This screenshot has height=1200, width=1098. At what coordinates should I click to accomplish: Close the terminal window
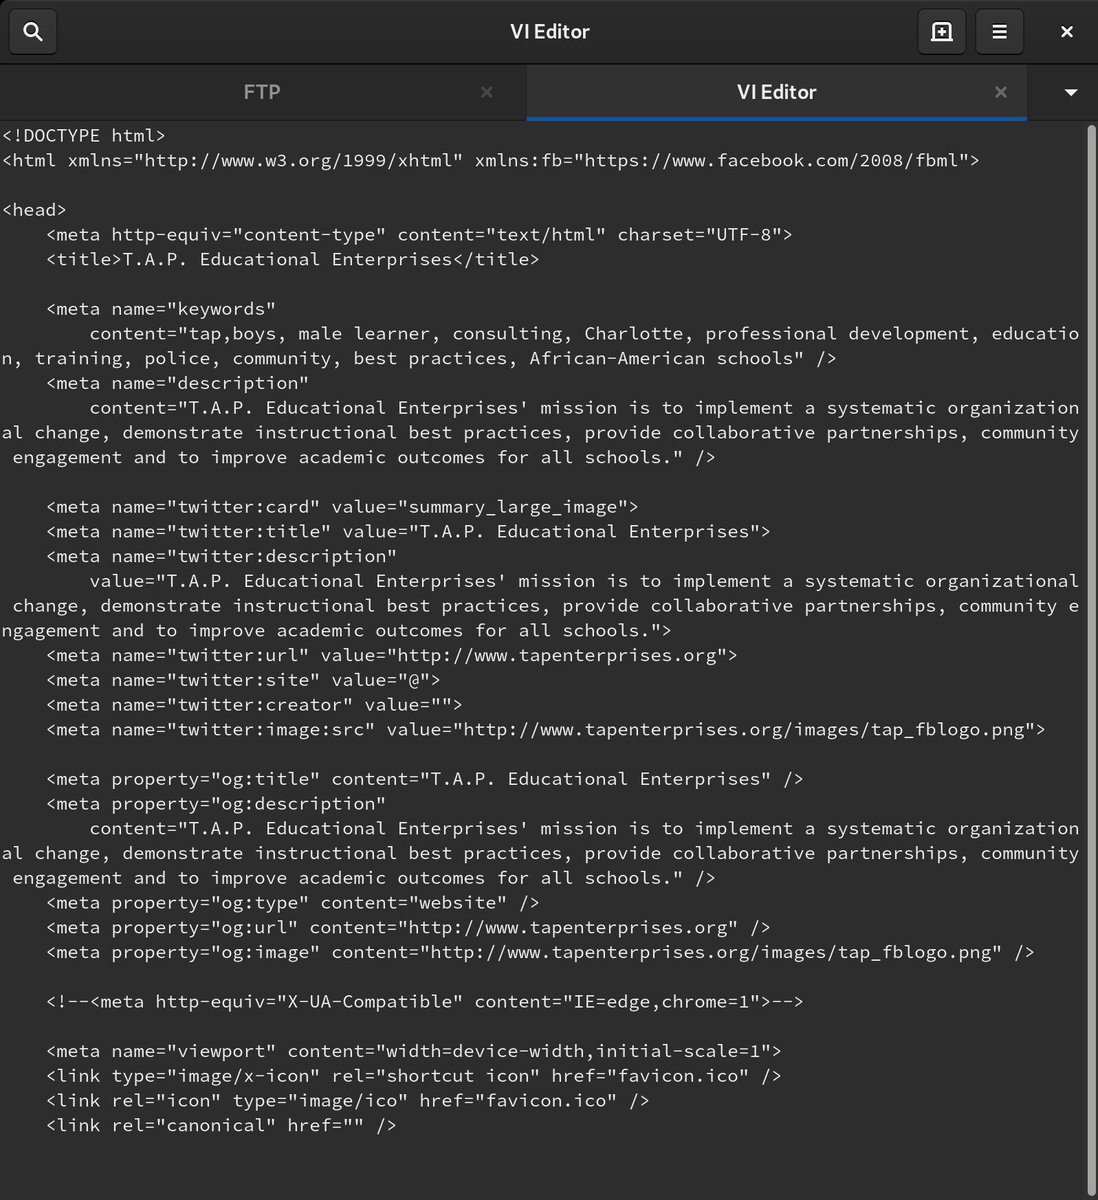coord(1066,32)
